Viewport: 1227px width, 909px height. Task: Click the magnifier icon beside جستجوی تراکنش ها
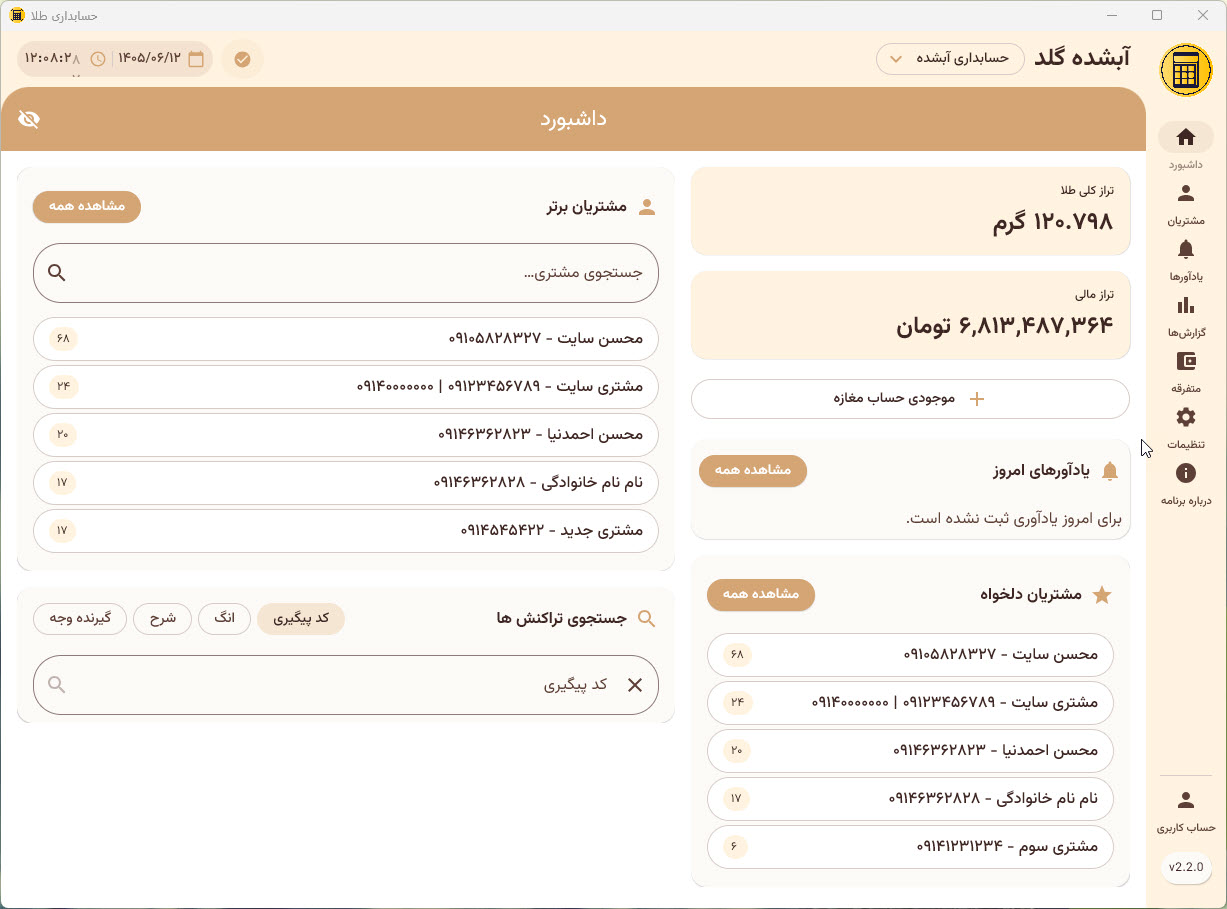pyautogui.click(x=647, y=619)
